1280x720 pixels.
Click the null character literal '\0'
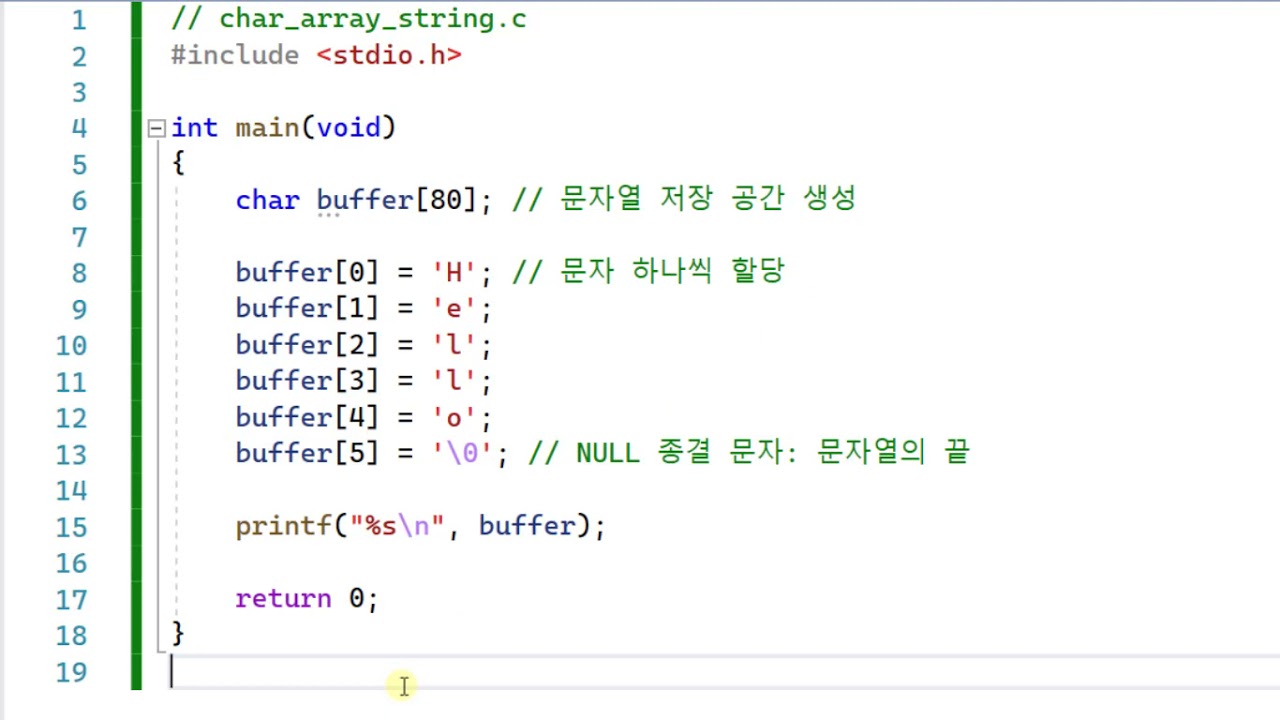coord(461,453)
